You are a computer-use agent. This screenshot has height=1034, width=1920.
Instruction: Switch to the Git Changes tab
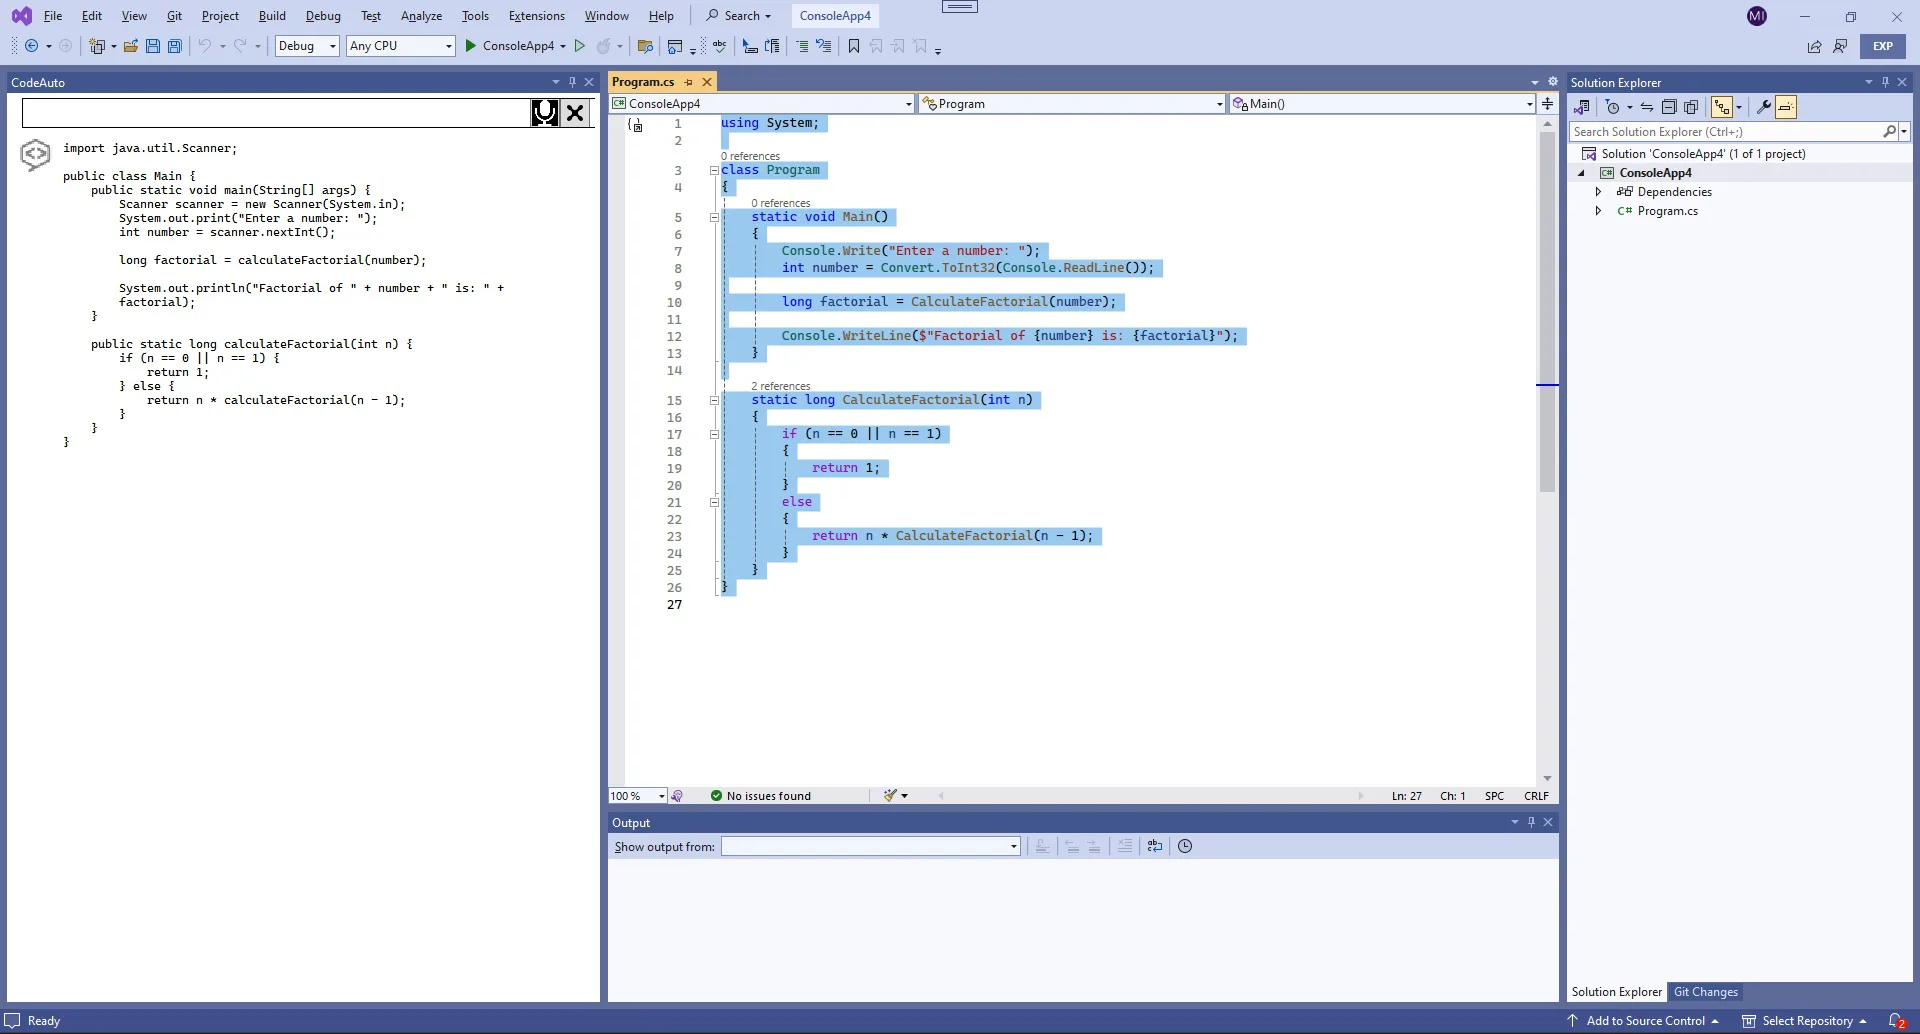(1706, 992)
